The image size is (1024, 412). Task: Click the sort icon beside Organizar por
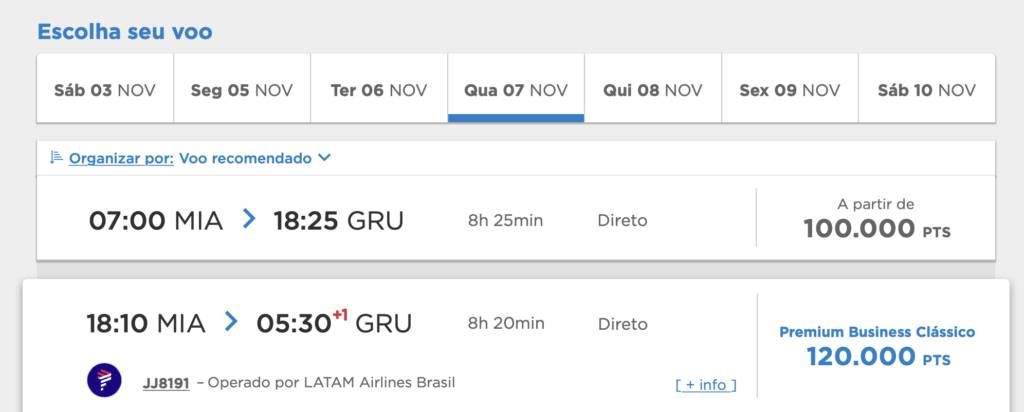[x=56, y=157]
